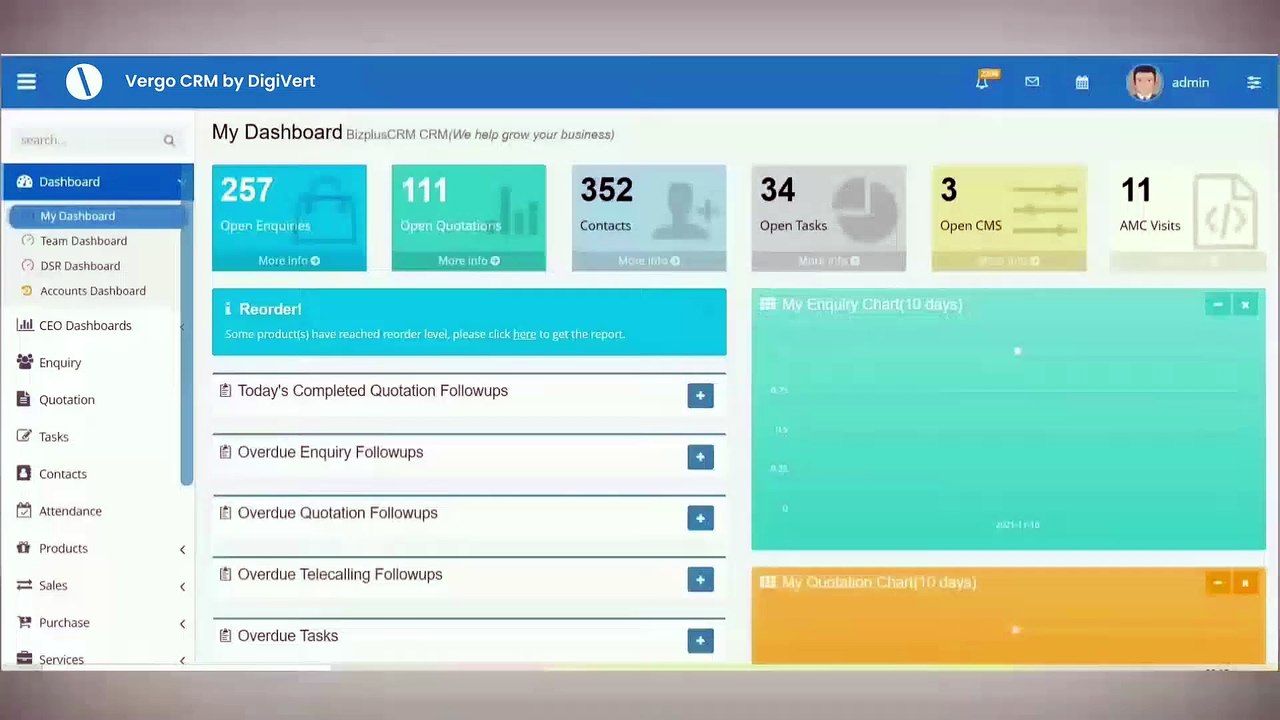Open the calendar icon in header
The image size is (1280, 720).
(1082, 82)
